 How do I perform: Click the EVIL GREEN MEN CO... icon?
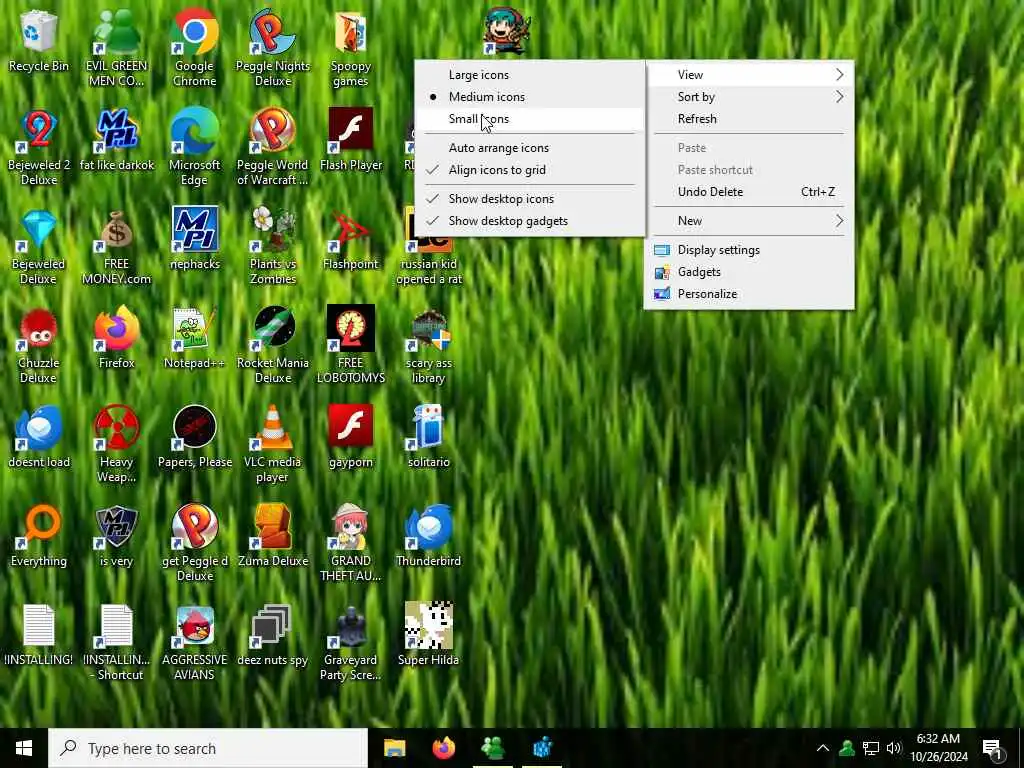coord(117,48)
